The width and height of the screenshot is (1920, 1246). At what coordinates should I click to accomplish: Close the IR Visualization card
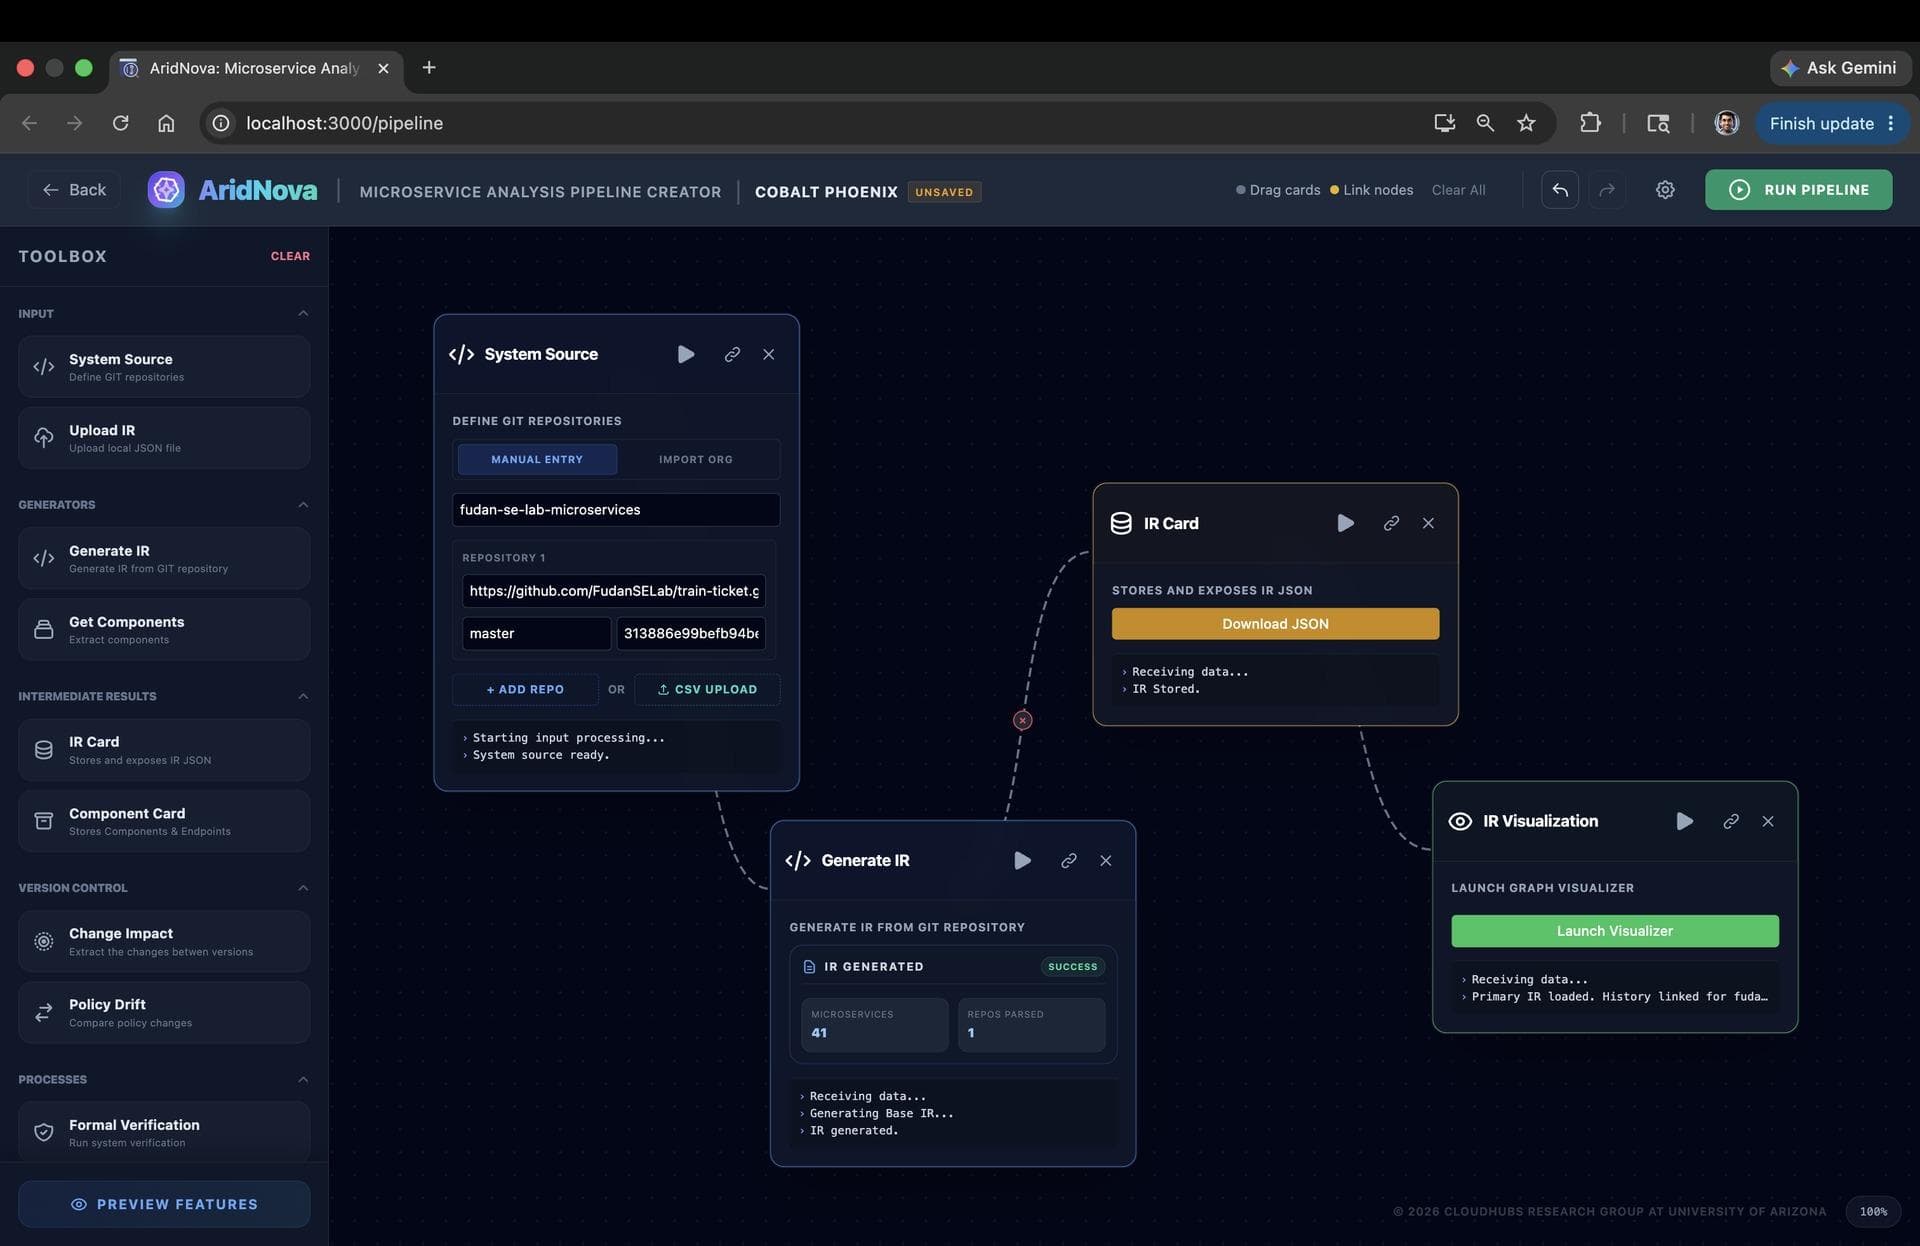point(1767,821)
